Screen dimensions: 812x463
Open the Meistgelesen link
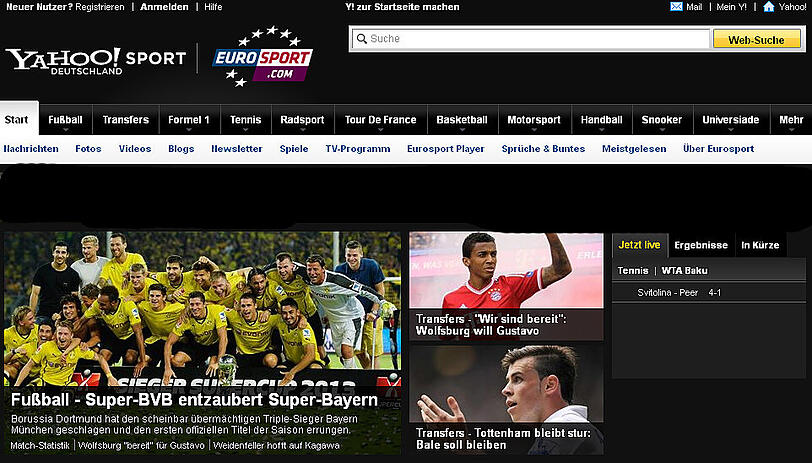(x=634, y=149)
